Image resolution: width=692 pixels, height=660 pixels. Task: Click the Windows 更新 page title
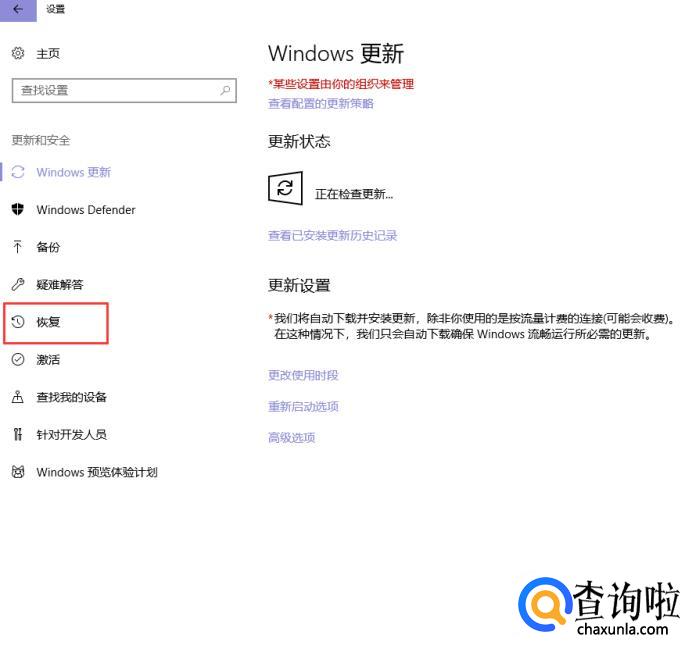(x=336, y=53)
